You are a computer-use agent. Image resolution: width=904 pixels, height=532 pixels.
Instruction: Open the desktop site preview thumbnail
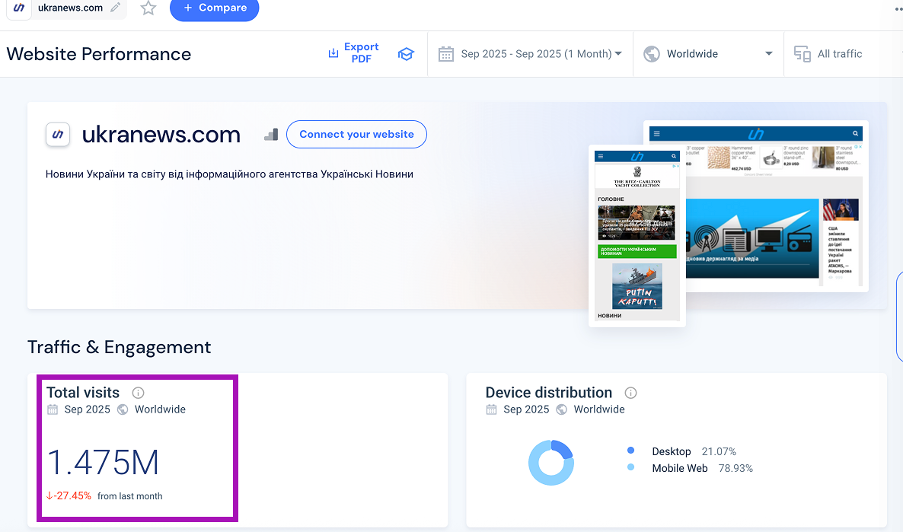coord(770,205)
